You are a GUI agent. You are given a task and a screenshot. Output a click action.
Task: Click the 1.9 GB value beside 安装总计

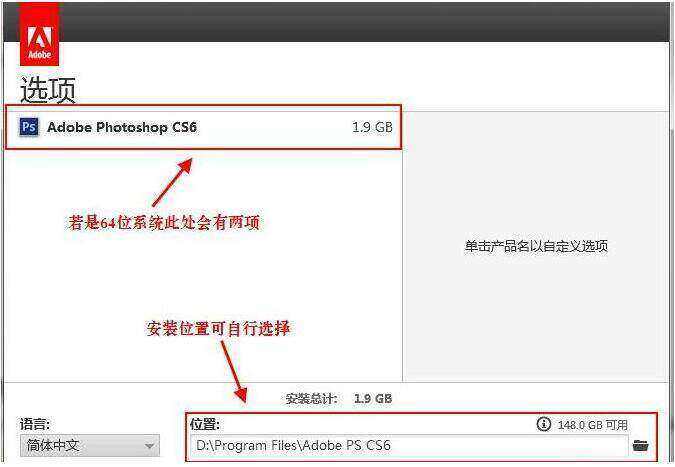[x=373, y=399]
